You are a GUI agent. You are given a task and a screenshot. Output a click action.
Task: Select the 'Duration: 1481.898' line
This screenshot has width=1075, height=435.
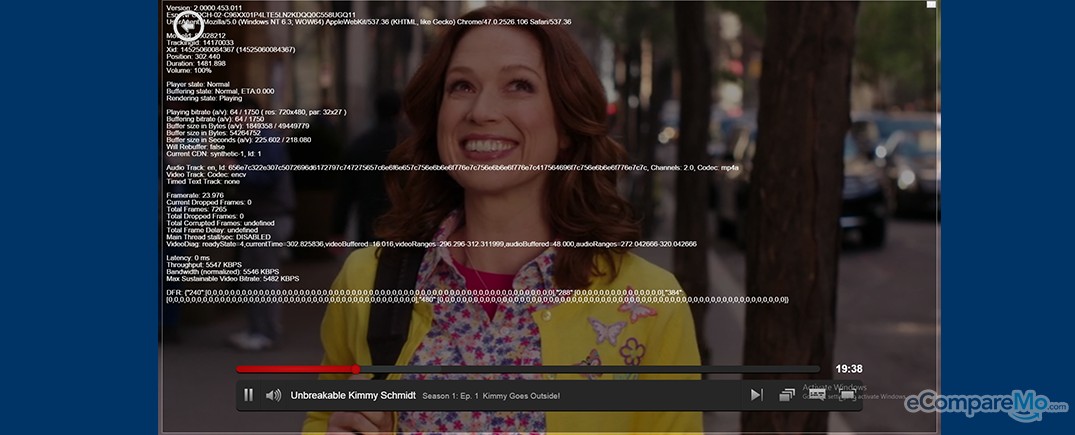196,63
